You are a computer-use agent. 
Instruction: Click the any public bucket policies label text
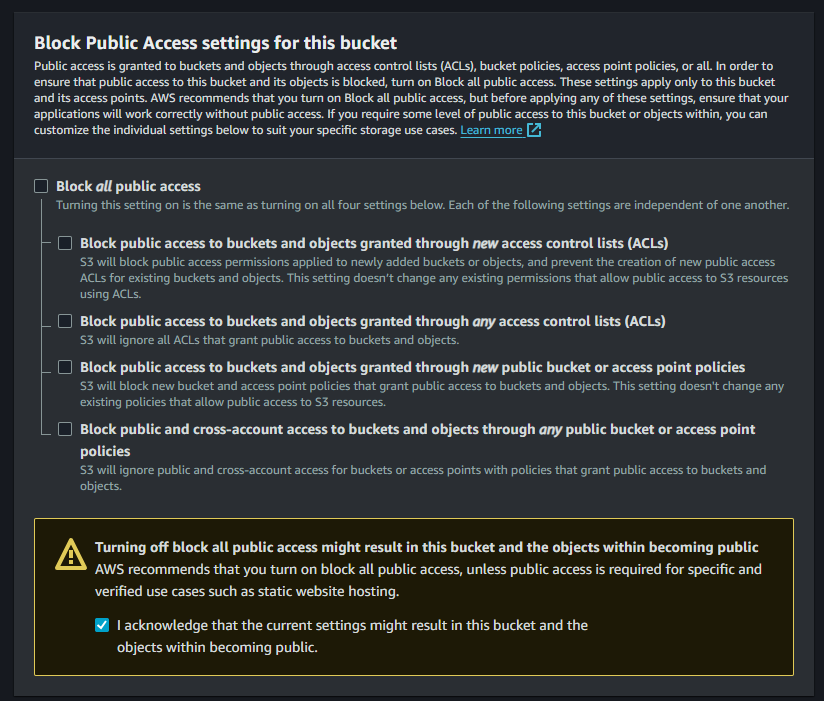[417, 429]
